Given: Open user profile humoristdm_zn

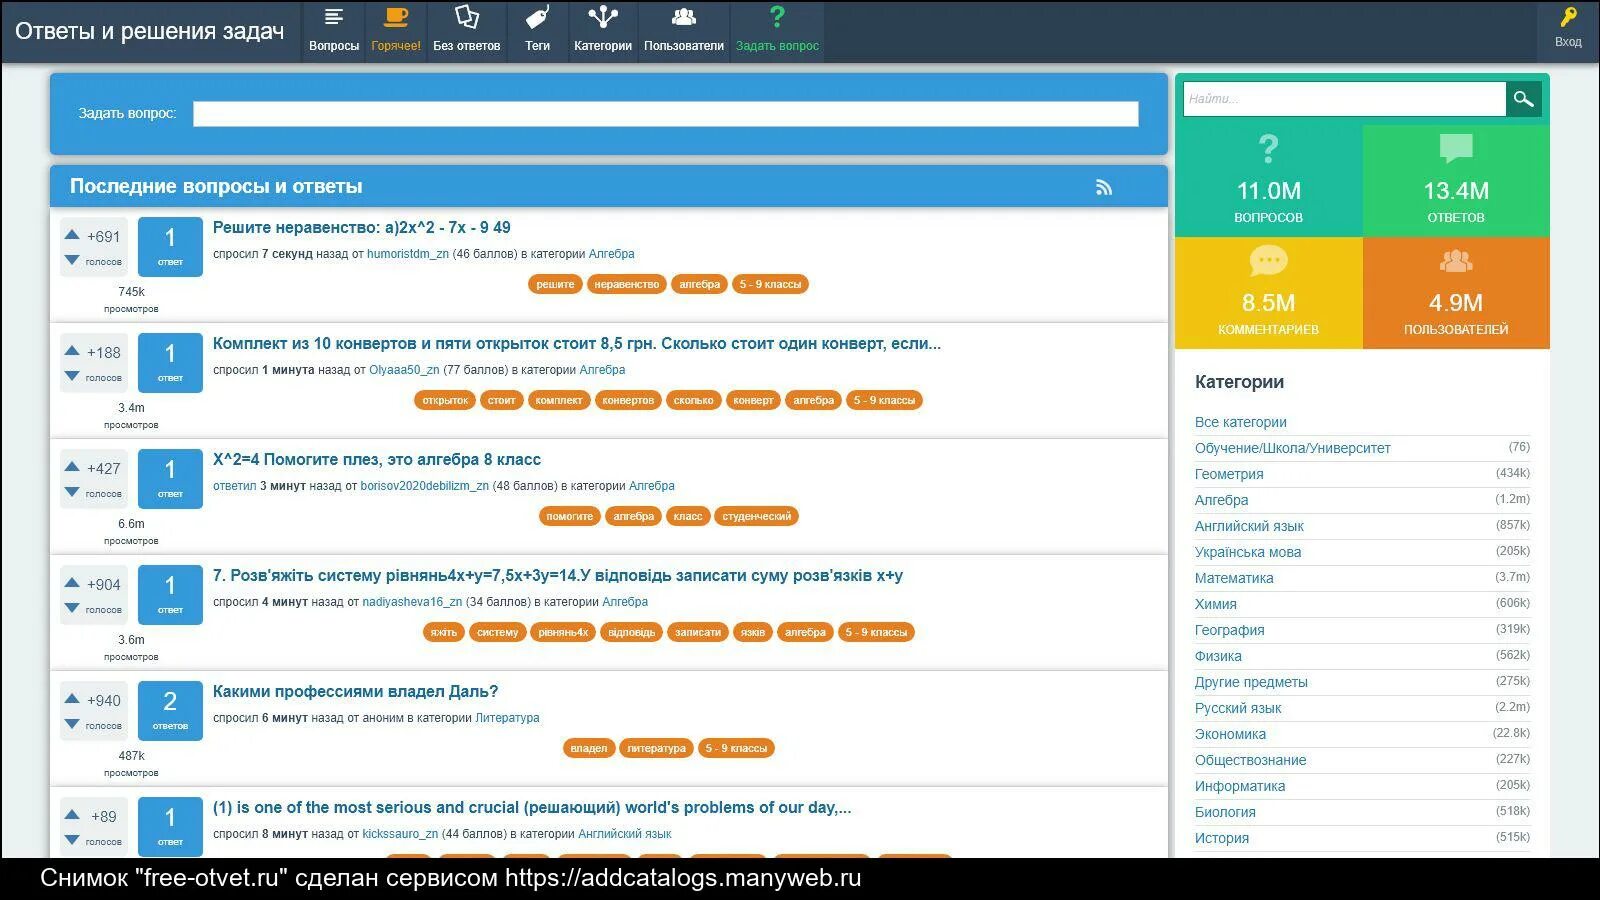Looking at the screenshot, I should tap(408, 254).
